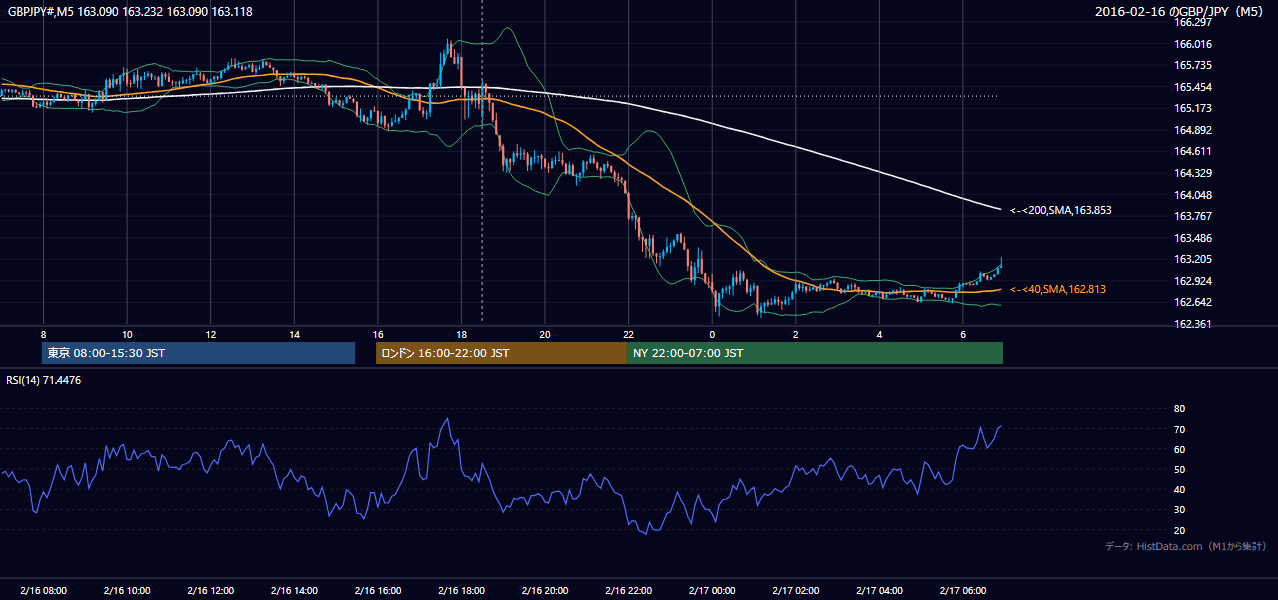Click hour label 18 under the price chart
The height and width of the screenshot is (600, 1278).
461,334
